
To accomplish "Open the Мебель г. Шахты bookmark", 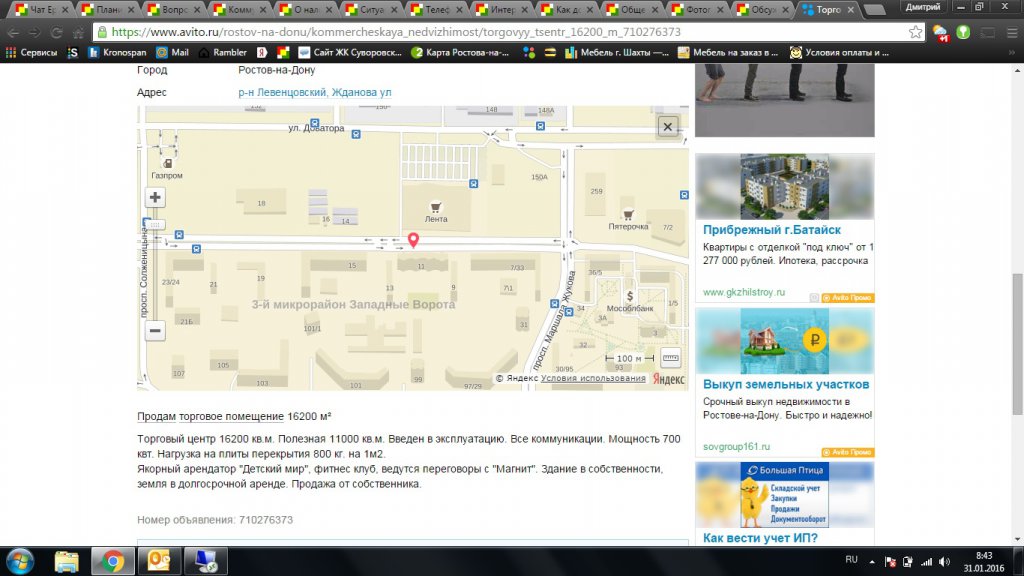I will pos(617,52).
